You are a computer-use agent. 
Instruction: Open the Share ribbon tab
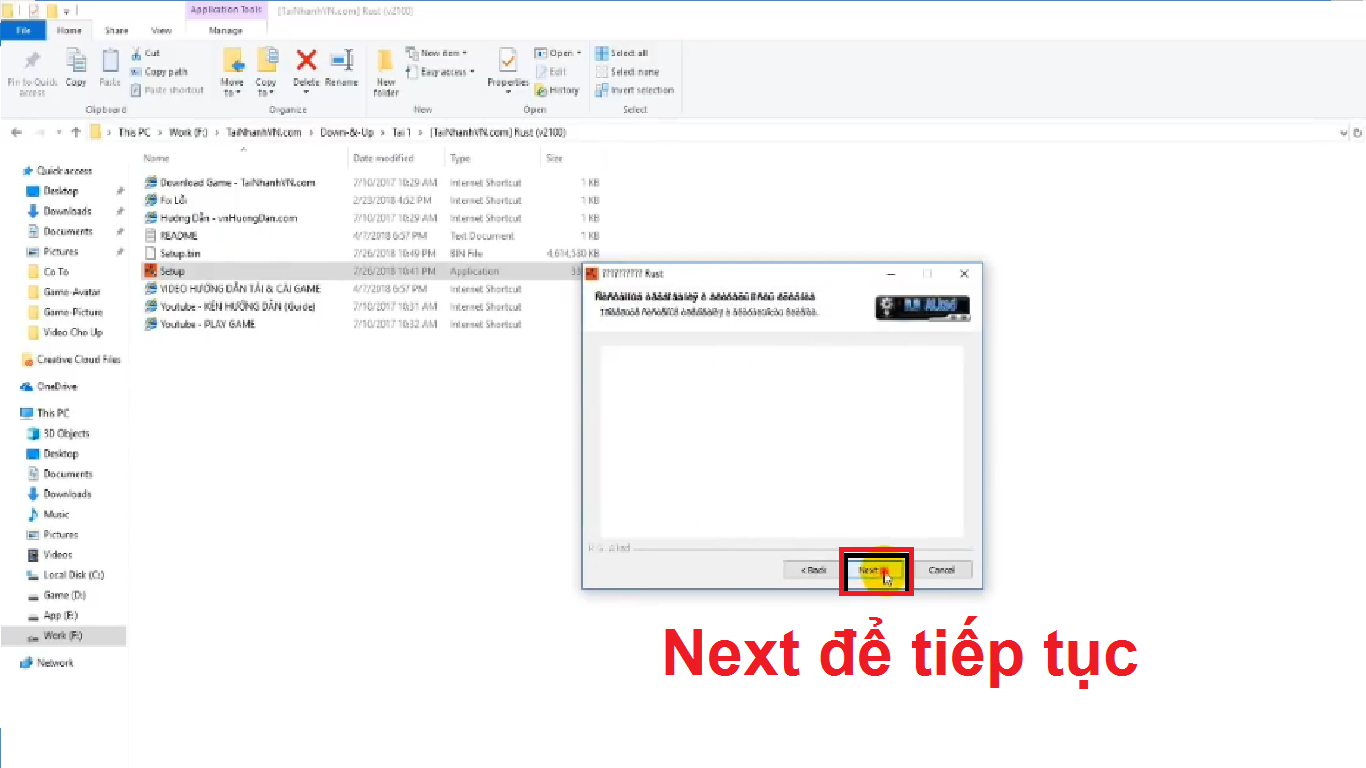116,30
